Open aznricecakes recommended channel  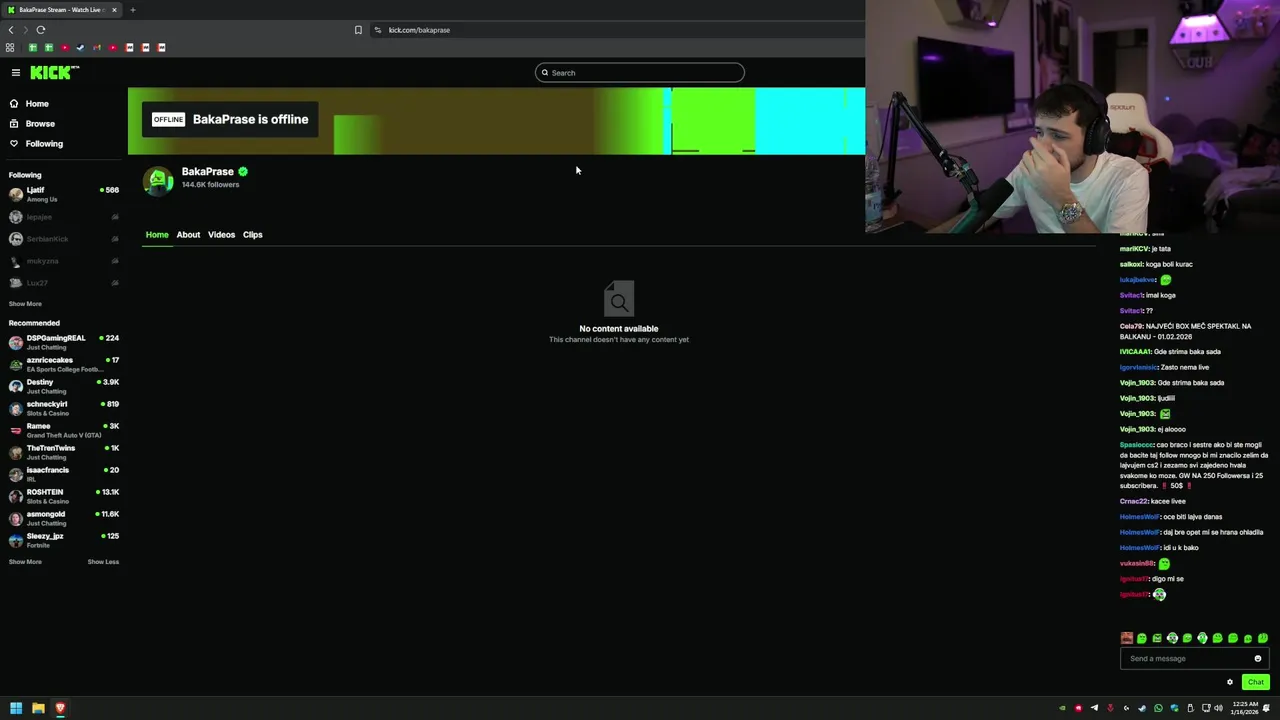[62, 364]
